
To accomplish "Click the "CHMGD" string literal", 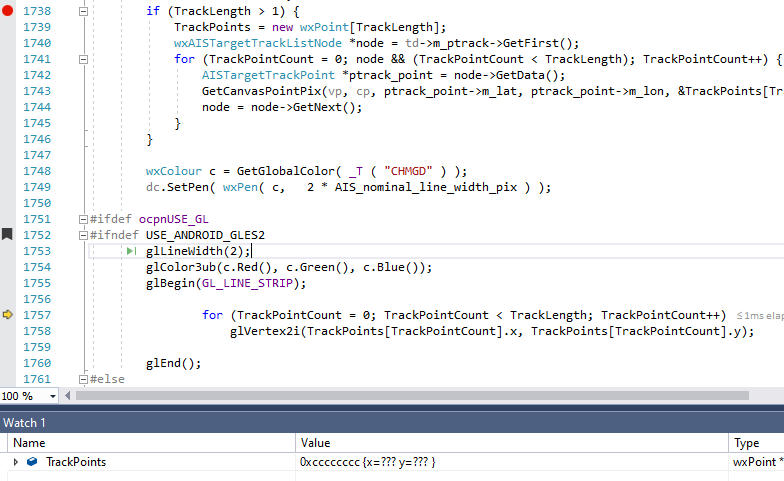I will 408,171.
